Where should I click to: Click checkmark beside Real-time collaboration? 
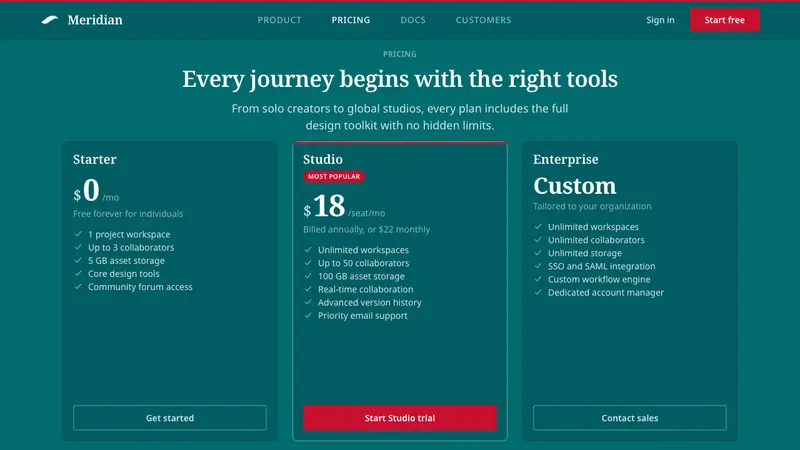coord(308,289)
